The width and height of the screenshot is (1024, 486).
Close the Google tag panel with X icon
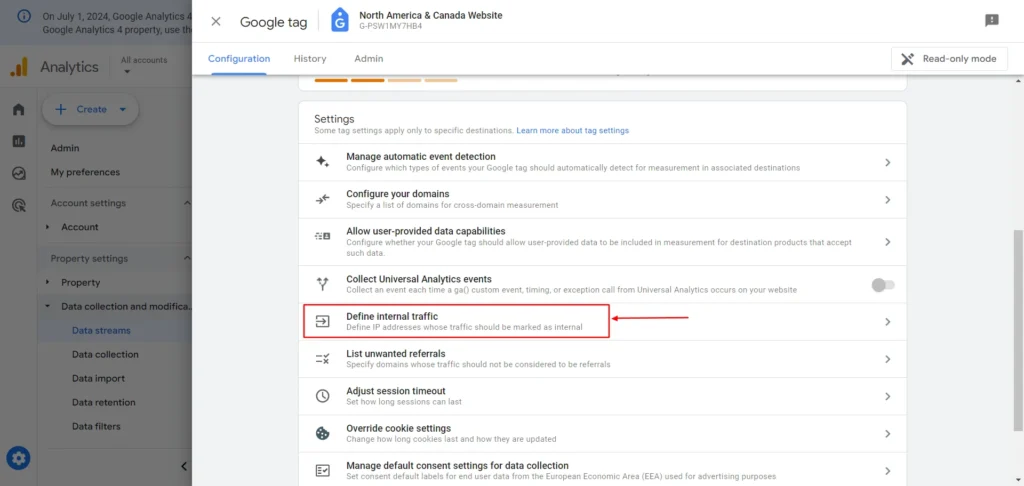216,22
